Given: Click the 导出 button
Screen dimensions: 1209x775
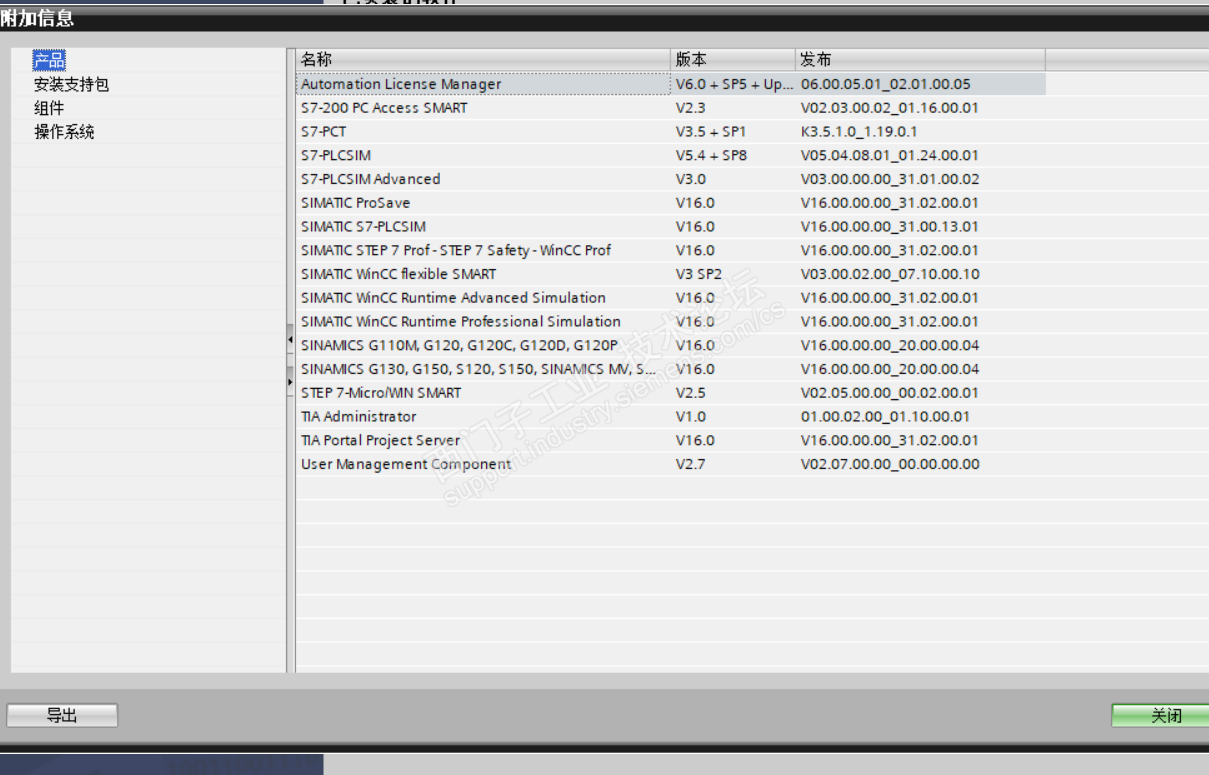Looking at the screenshot, I should [62, 715].
